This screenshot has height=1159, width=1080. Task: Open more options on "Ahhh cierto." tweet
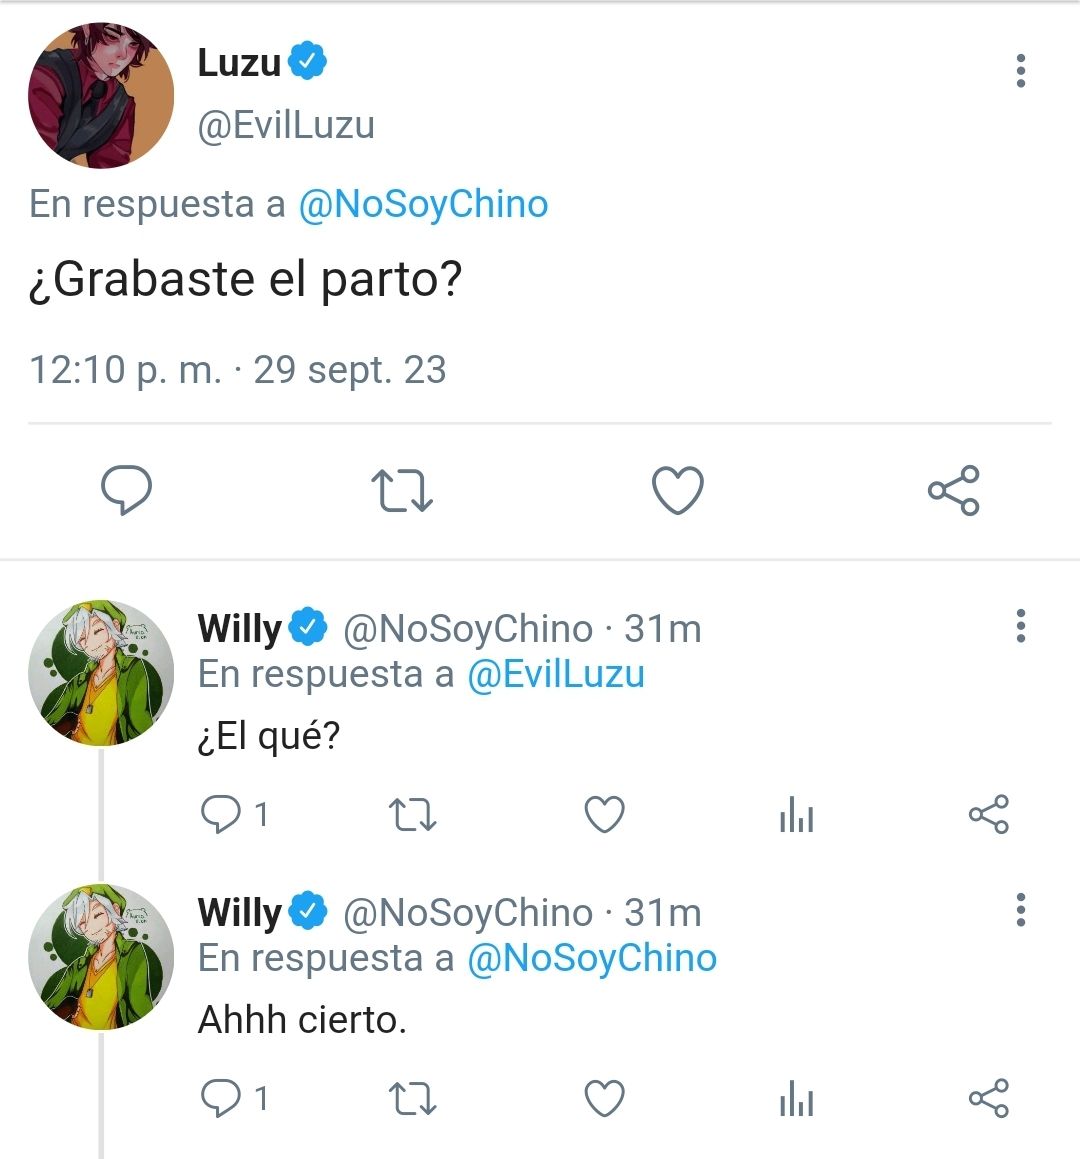click(x=1020, y=909)
